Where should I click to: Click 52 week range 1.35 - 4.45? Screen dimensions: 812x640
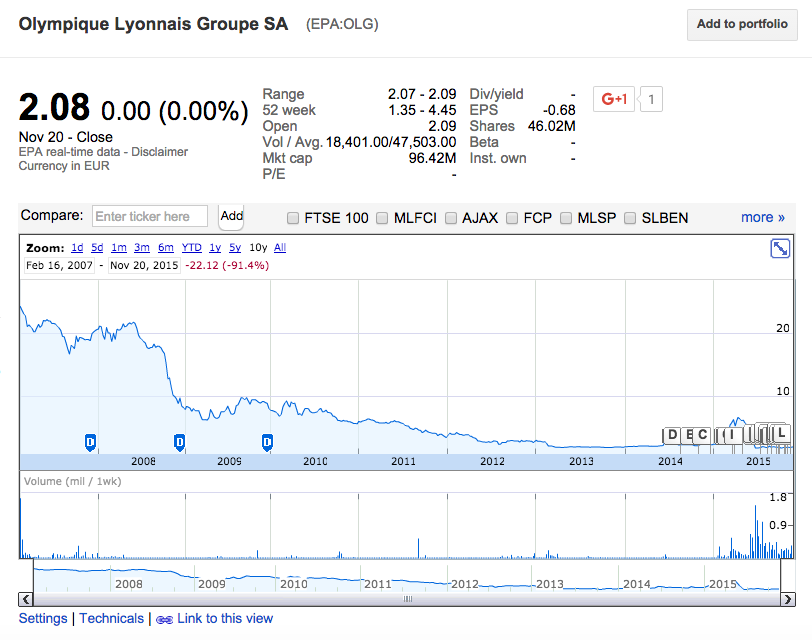coord(422,110)
